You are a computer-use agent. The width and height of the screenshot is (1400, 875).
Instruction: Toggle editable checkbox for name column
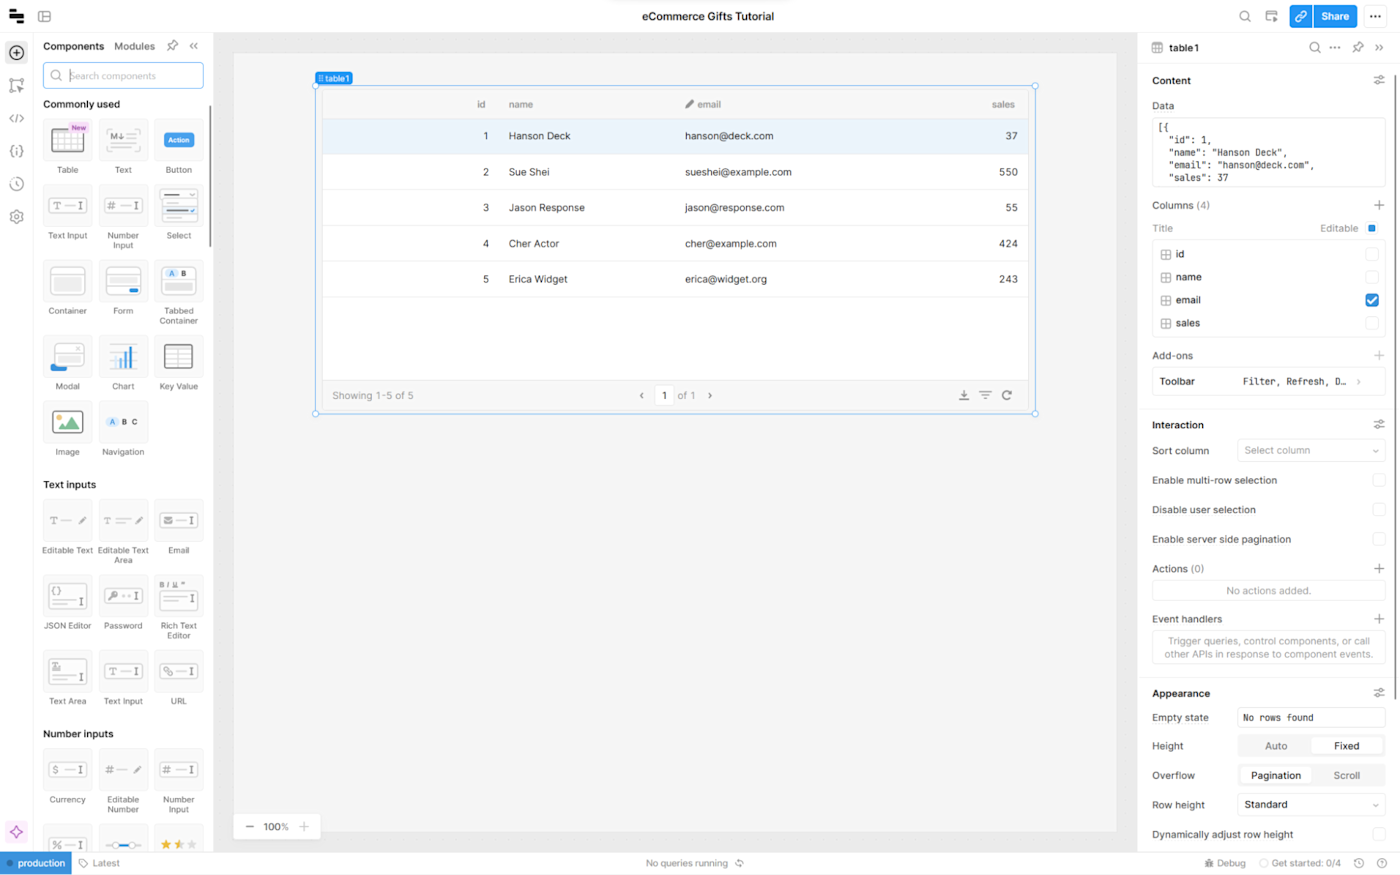point(1372,277)
